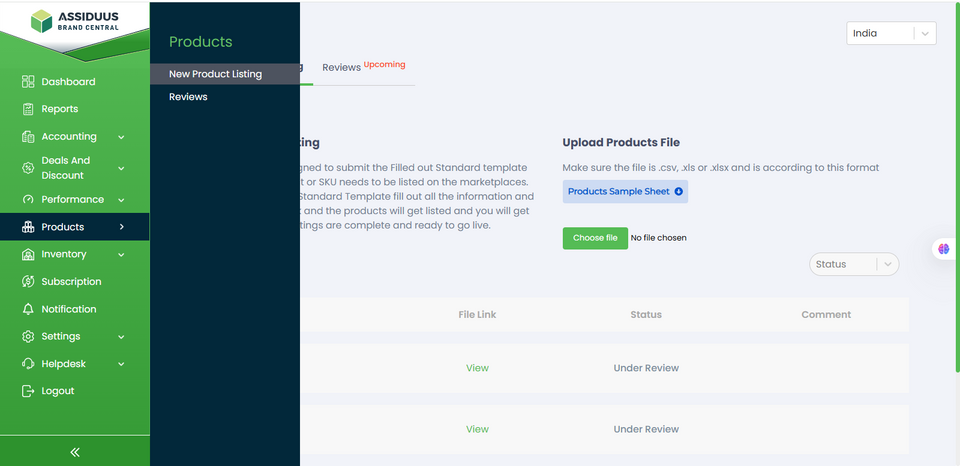Select Reviews in Products flyout menu
960x466 pixels.
tap(188, 97)
